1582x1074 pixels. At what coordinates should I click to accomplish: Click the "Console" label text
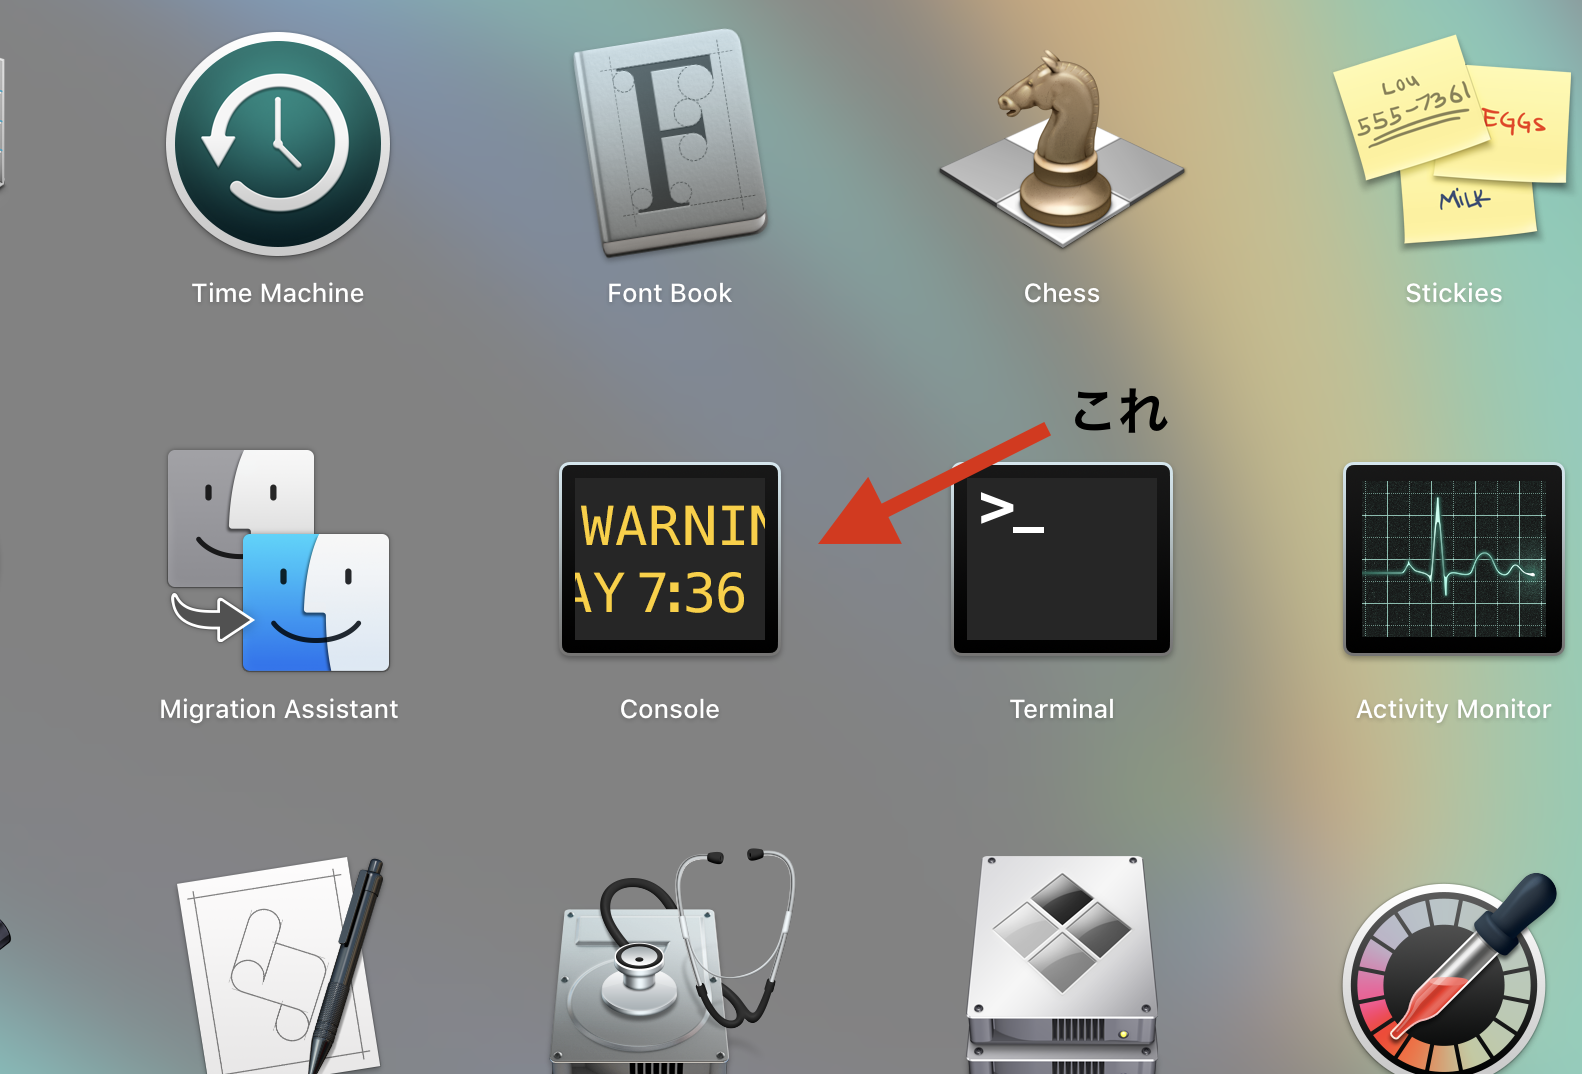[670, 709]
